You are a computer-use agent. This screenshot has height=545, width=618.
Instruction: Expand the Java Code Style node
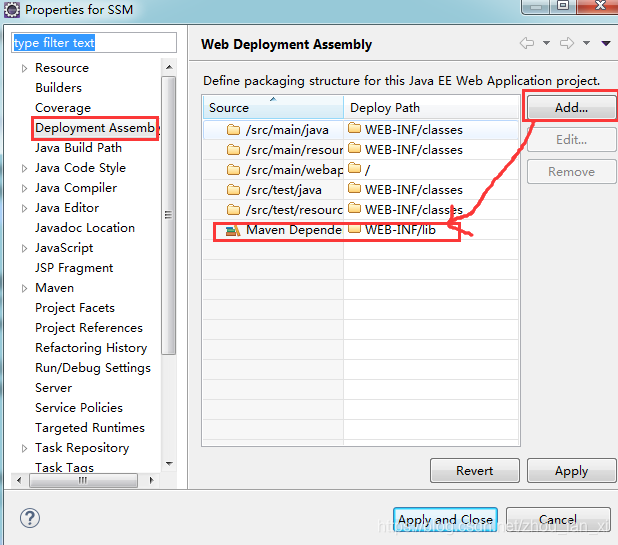[x=24, y=168]
